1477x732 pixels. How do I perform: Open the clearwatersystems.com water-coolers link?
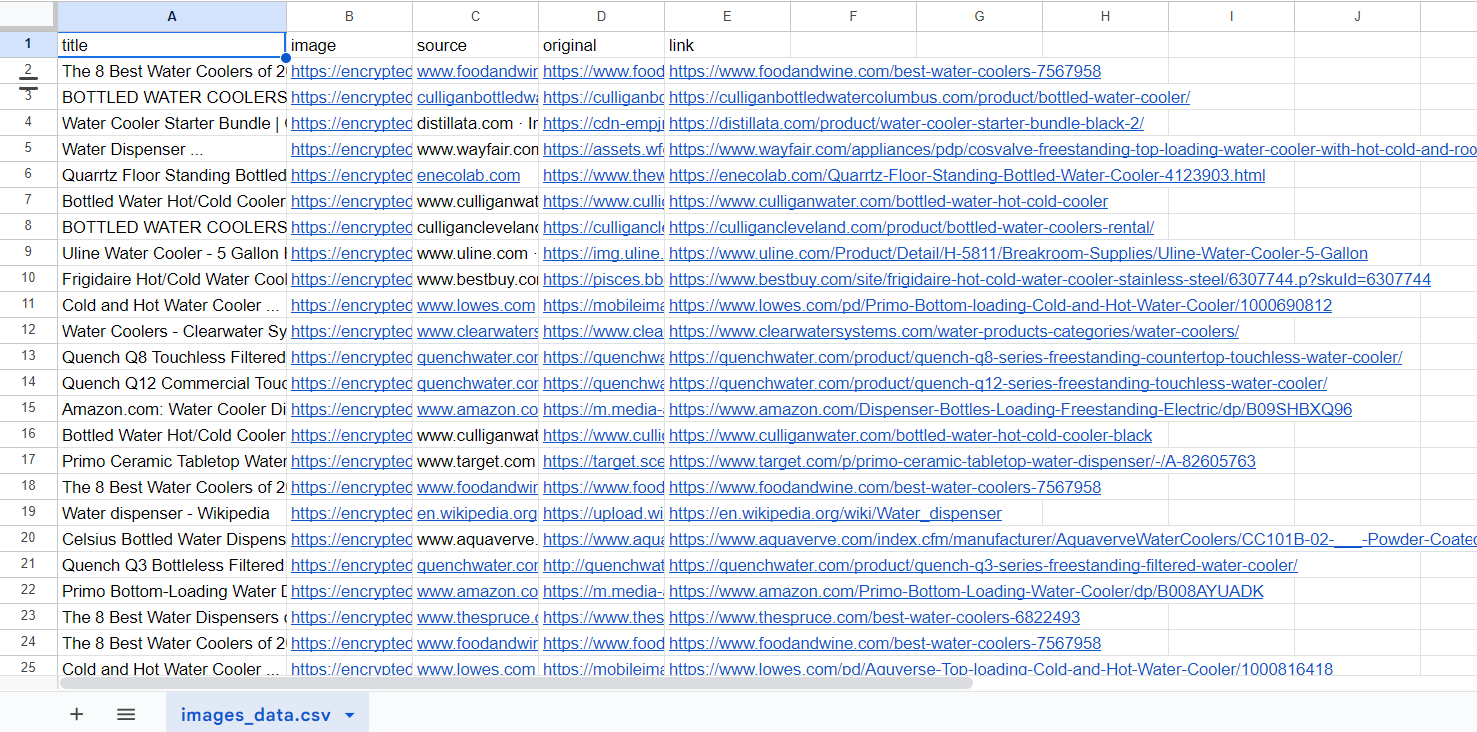(954, 331)
